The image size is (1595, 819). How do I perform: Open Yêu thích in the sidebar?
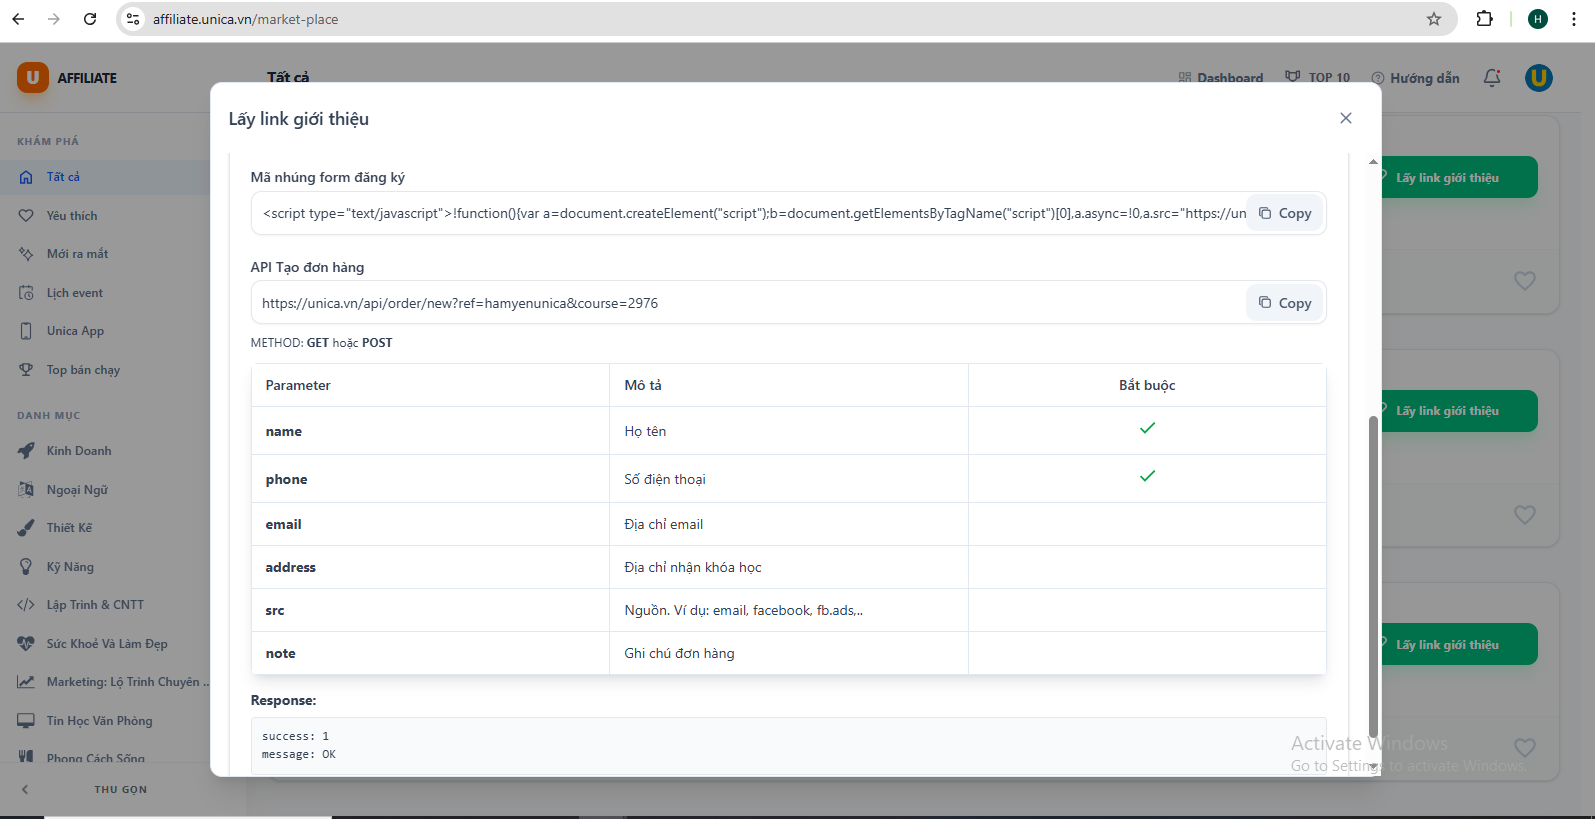pyautogui.click(x=72, y=216)
